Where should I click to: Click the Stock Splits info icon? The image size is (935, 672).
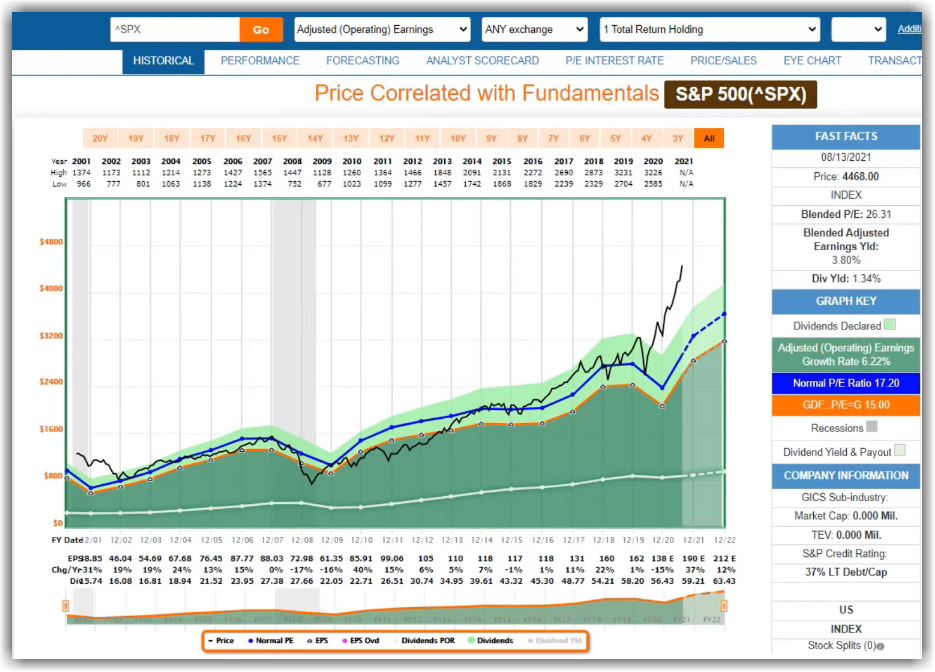[x=881, y=646]
